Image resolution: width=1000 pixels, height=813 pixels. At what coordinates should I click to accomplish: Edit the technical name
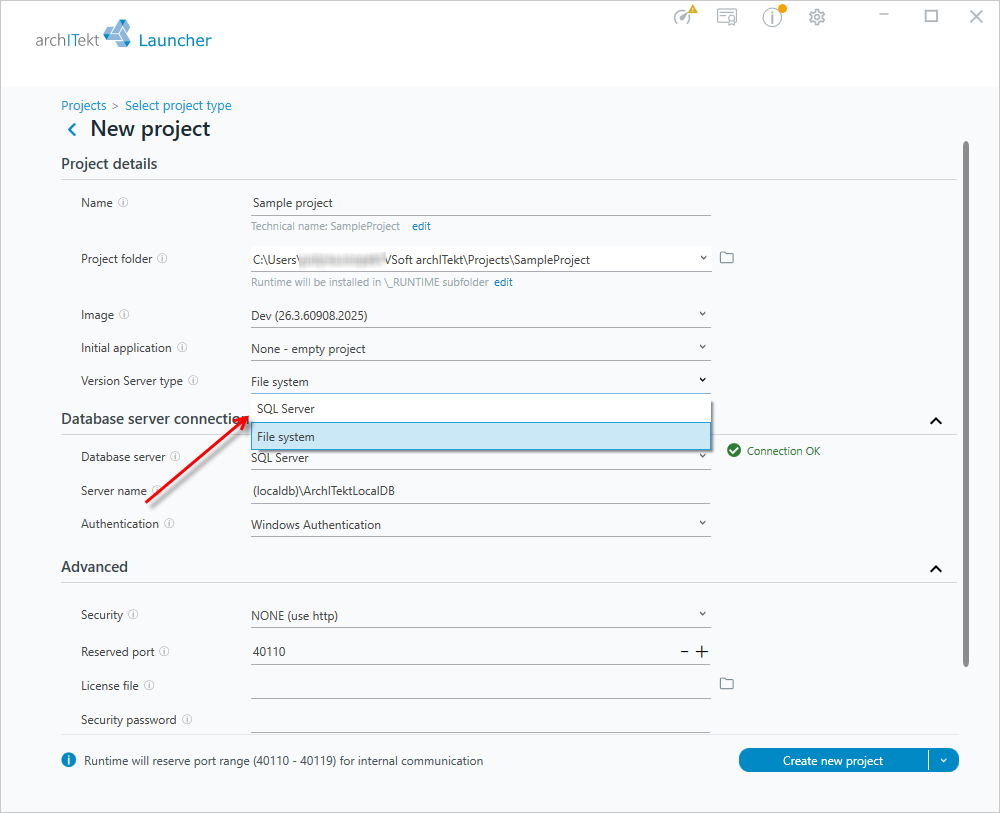coord(421,226)
